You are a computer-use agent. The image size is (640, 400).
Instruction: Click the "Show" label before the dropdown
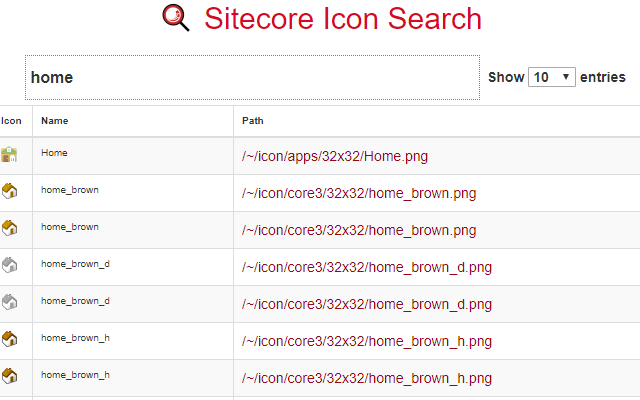pyautogui.click(x=506, y=77)
